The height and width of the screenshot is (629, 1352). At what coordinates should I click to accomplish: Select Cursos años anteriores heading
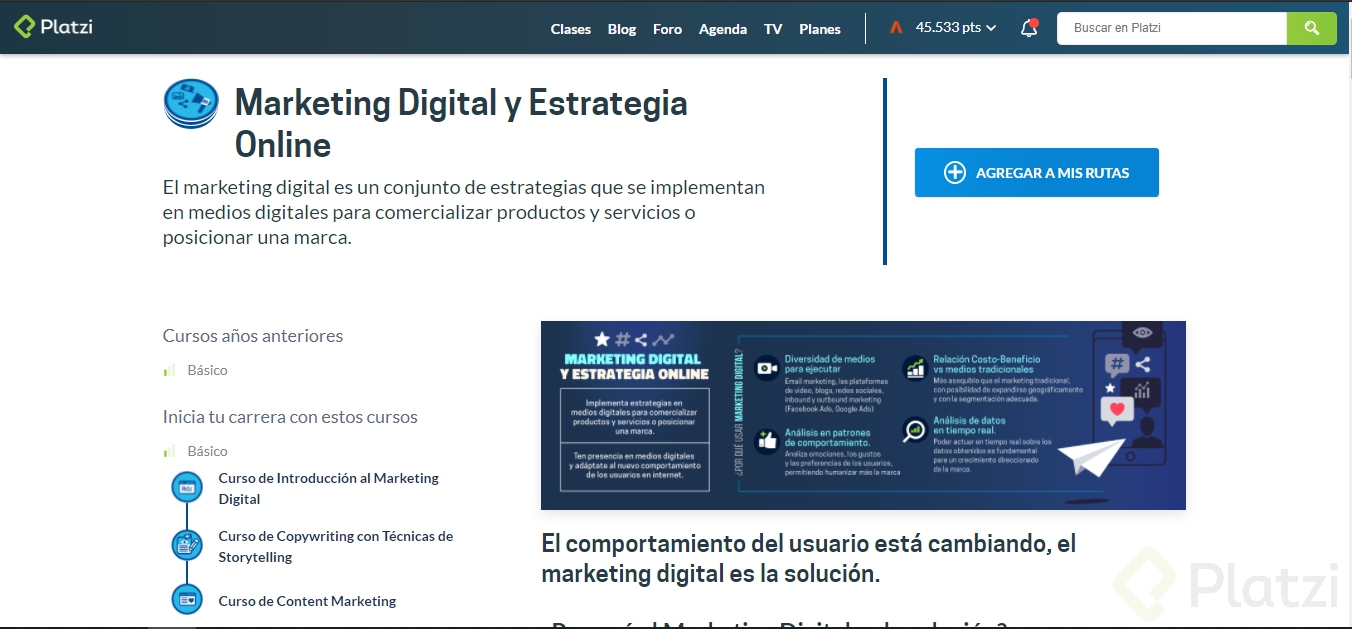pos(253,336)
